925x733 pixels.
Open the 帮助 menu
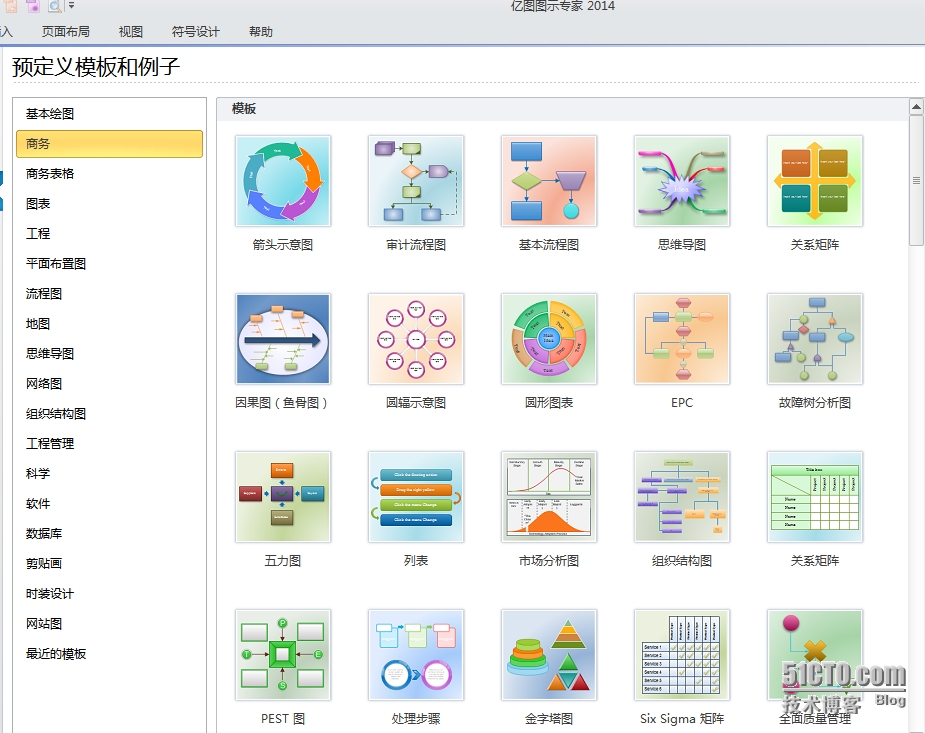point(261,32)
